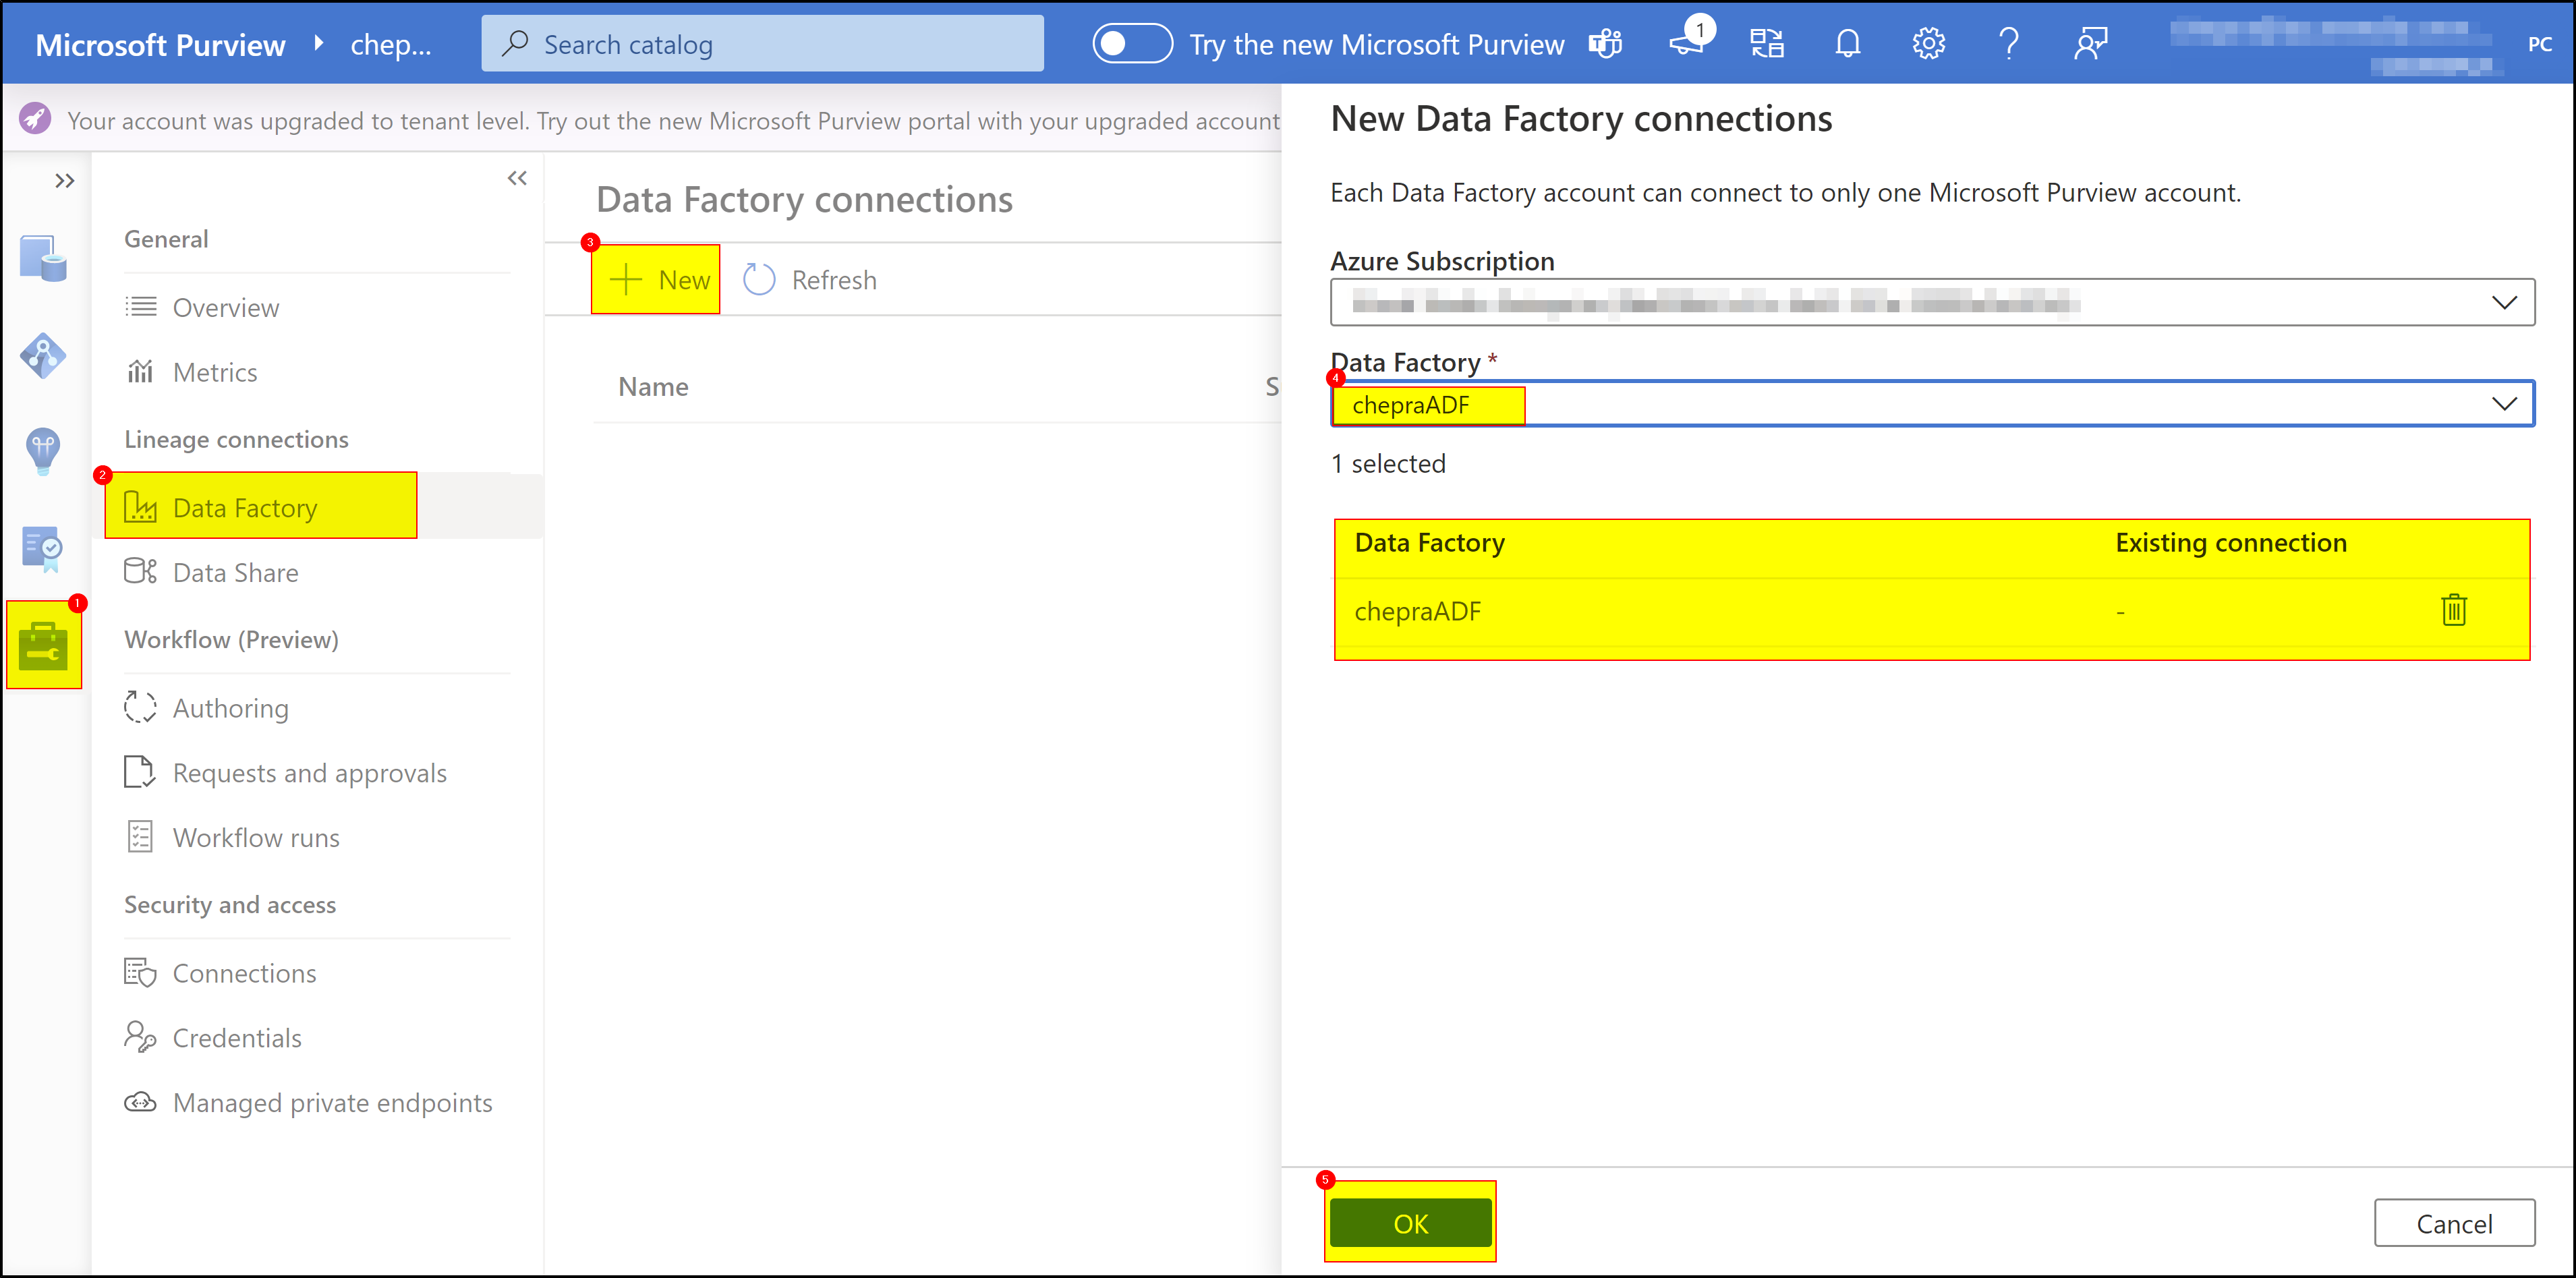Open the Data Catalog sidebar icon
The image size is (2576, 1278).
[x=43, y=258]
